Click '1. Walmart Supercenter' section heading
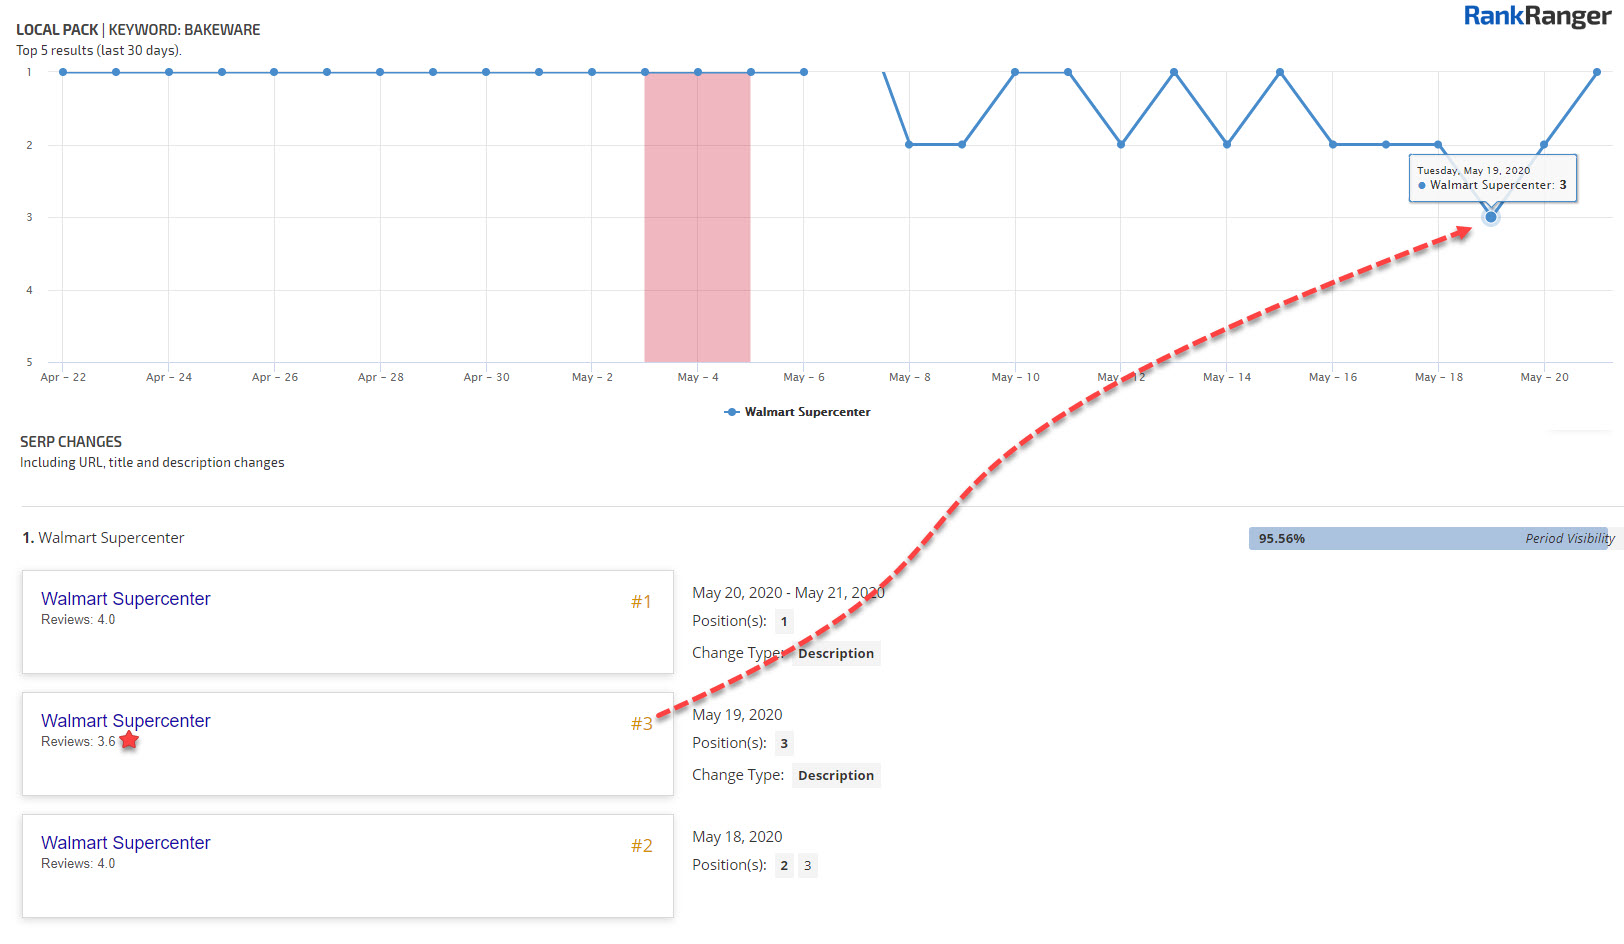 [103, 538]
